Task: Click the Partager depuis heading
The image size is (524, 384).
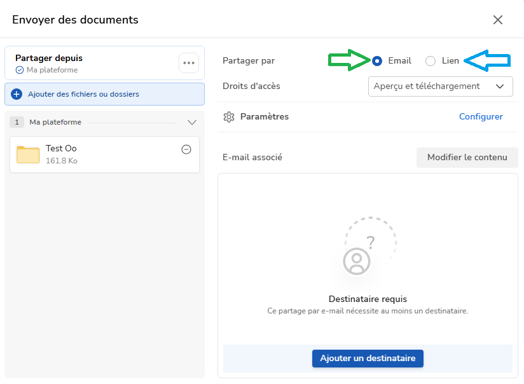Action: (49, 58)
